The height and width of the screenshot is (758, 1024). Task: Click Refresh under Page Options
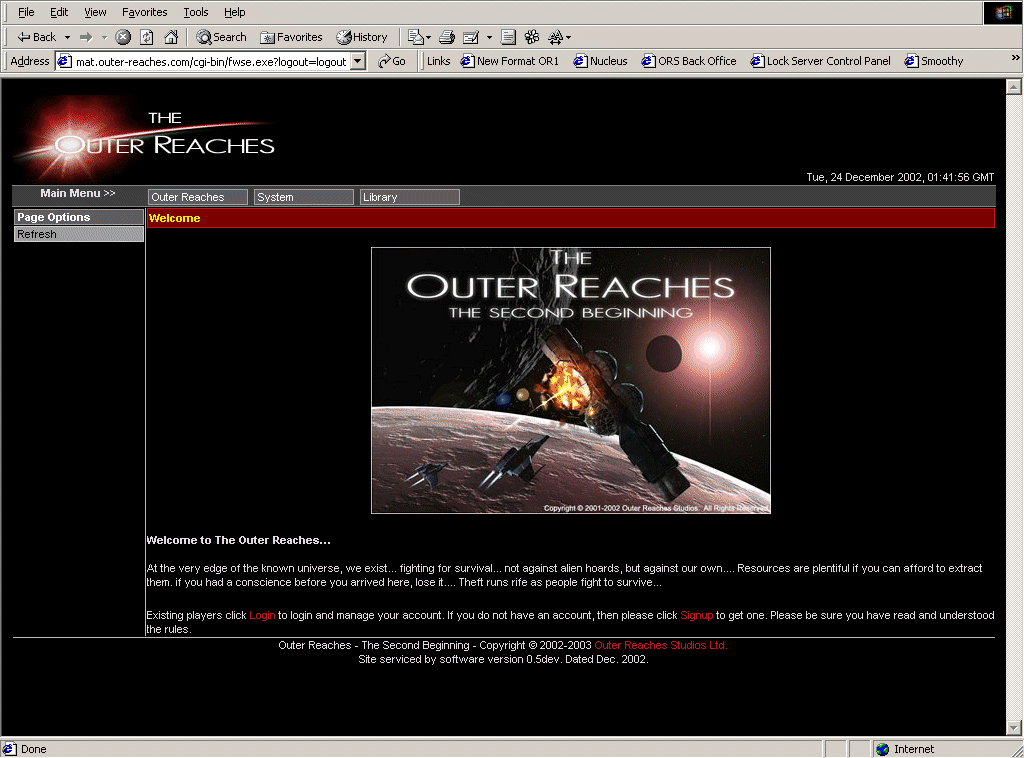(79, 234)
